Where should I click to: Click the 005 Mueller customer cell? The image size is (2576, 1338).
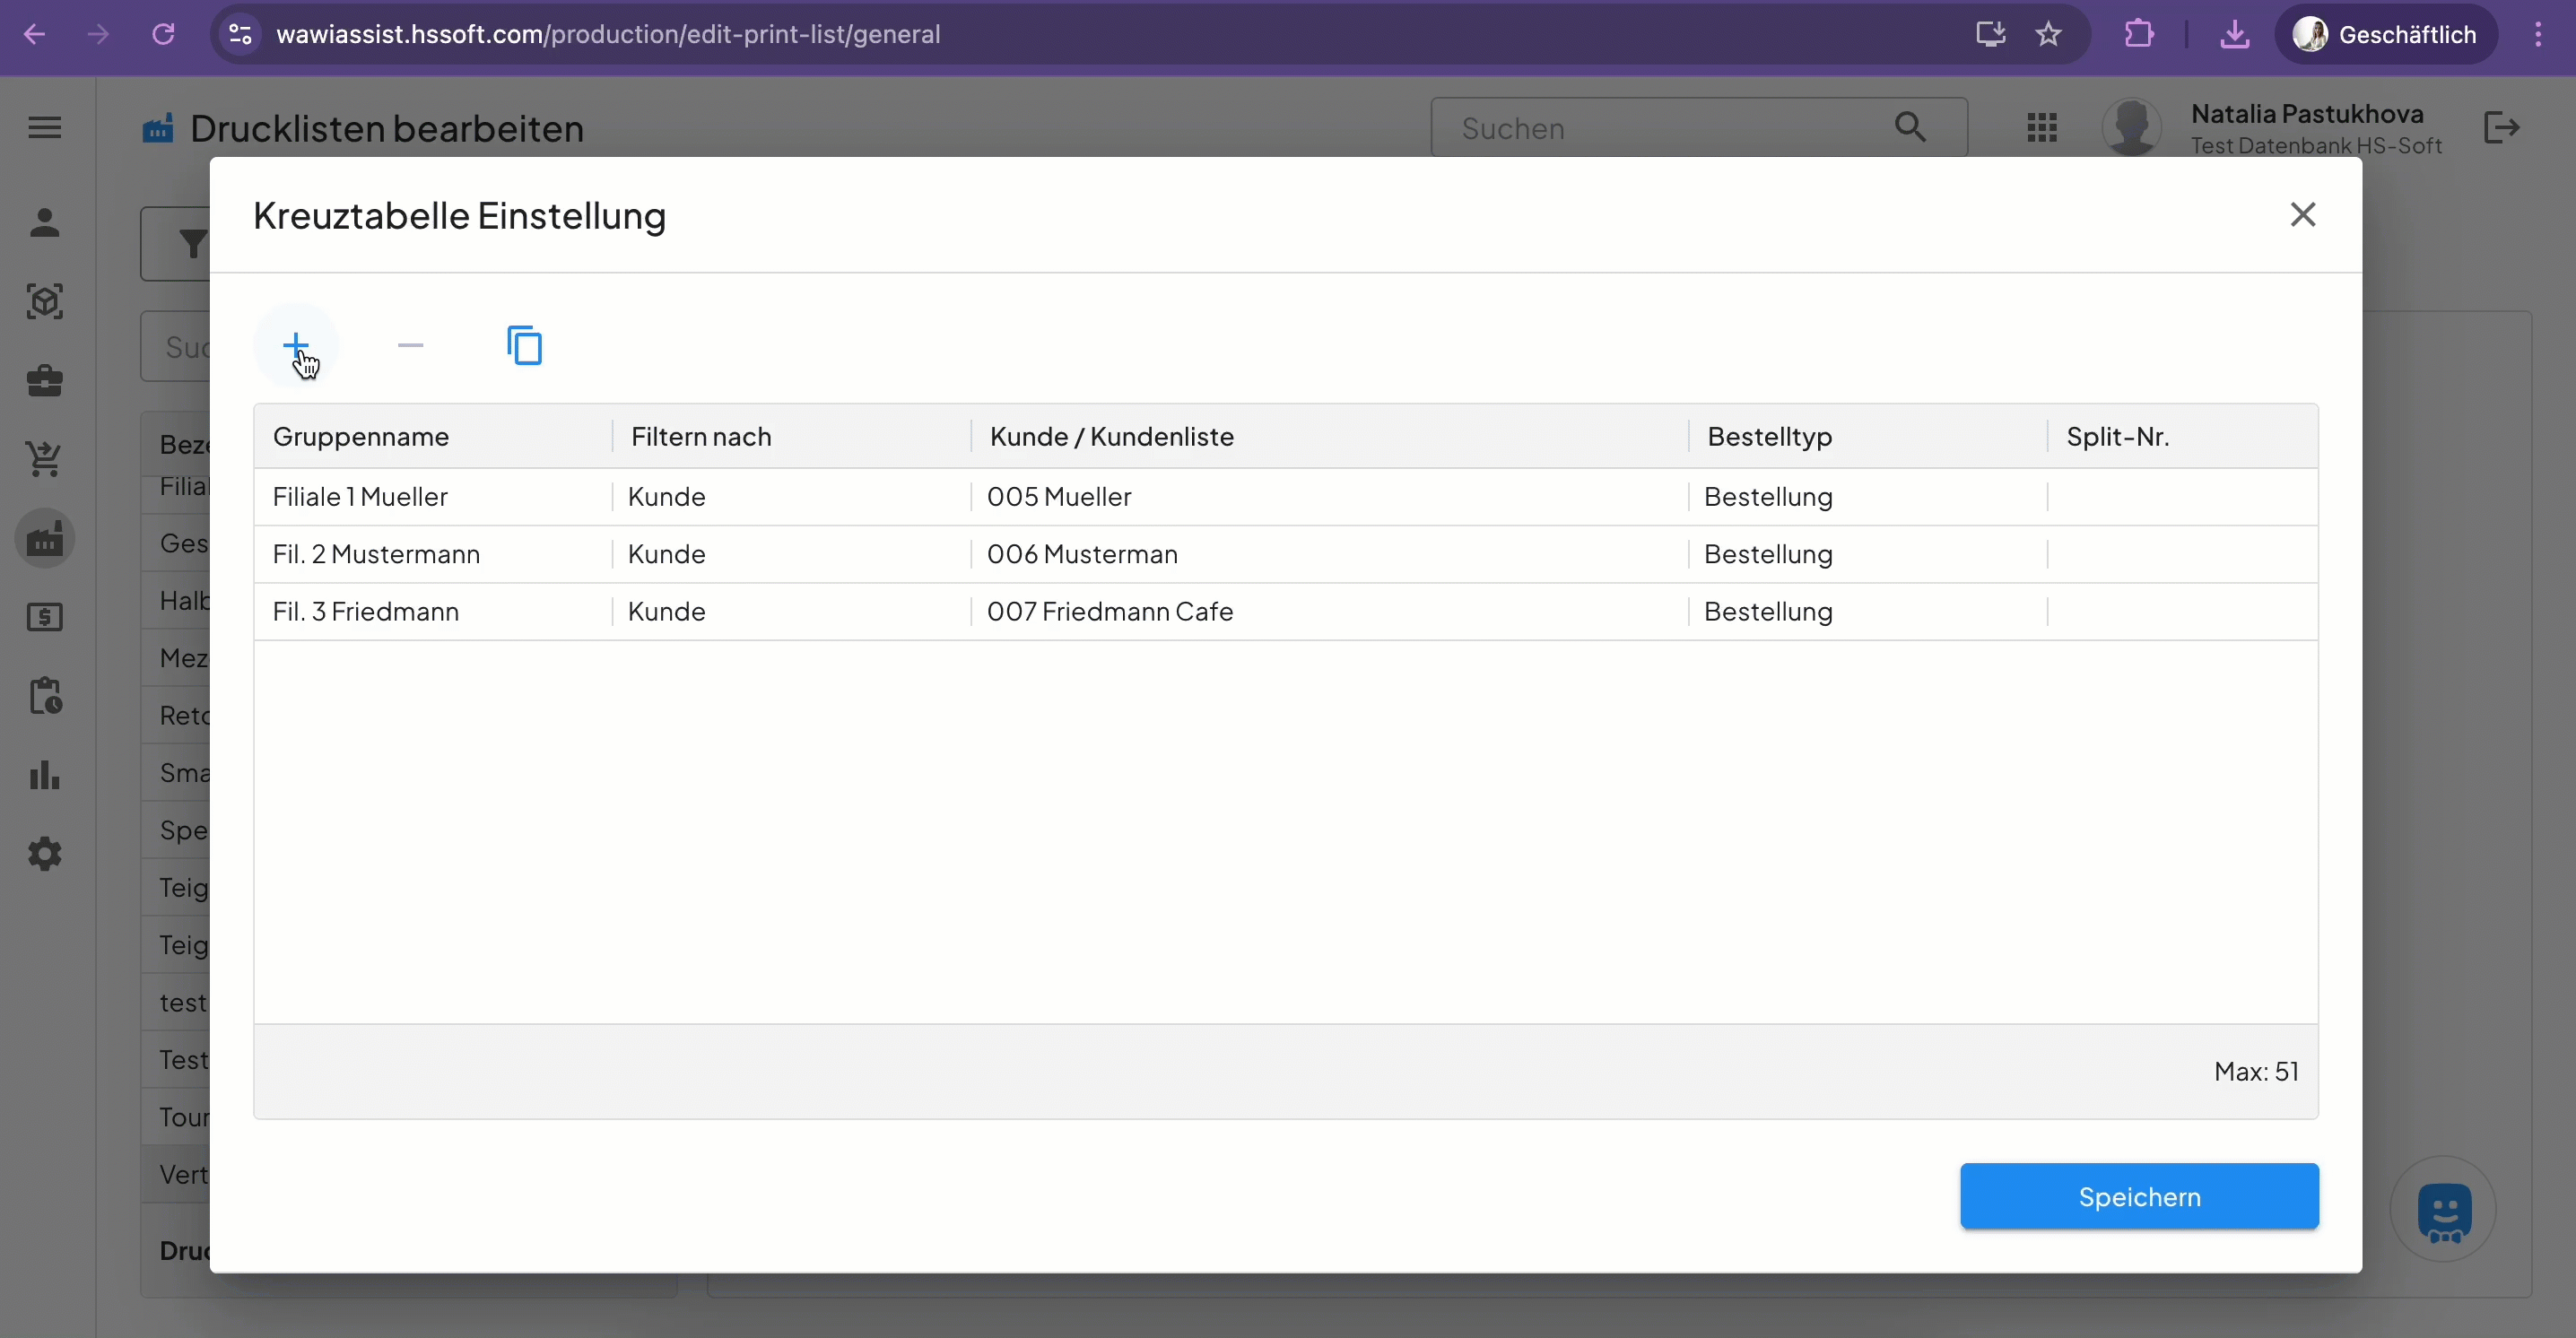click(x=1059, y=497)
